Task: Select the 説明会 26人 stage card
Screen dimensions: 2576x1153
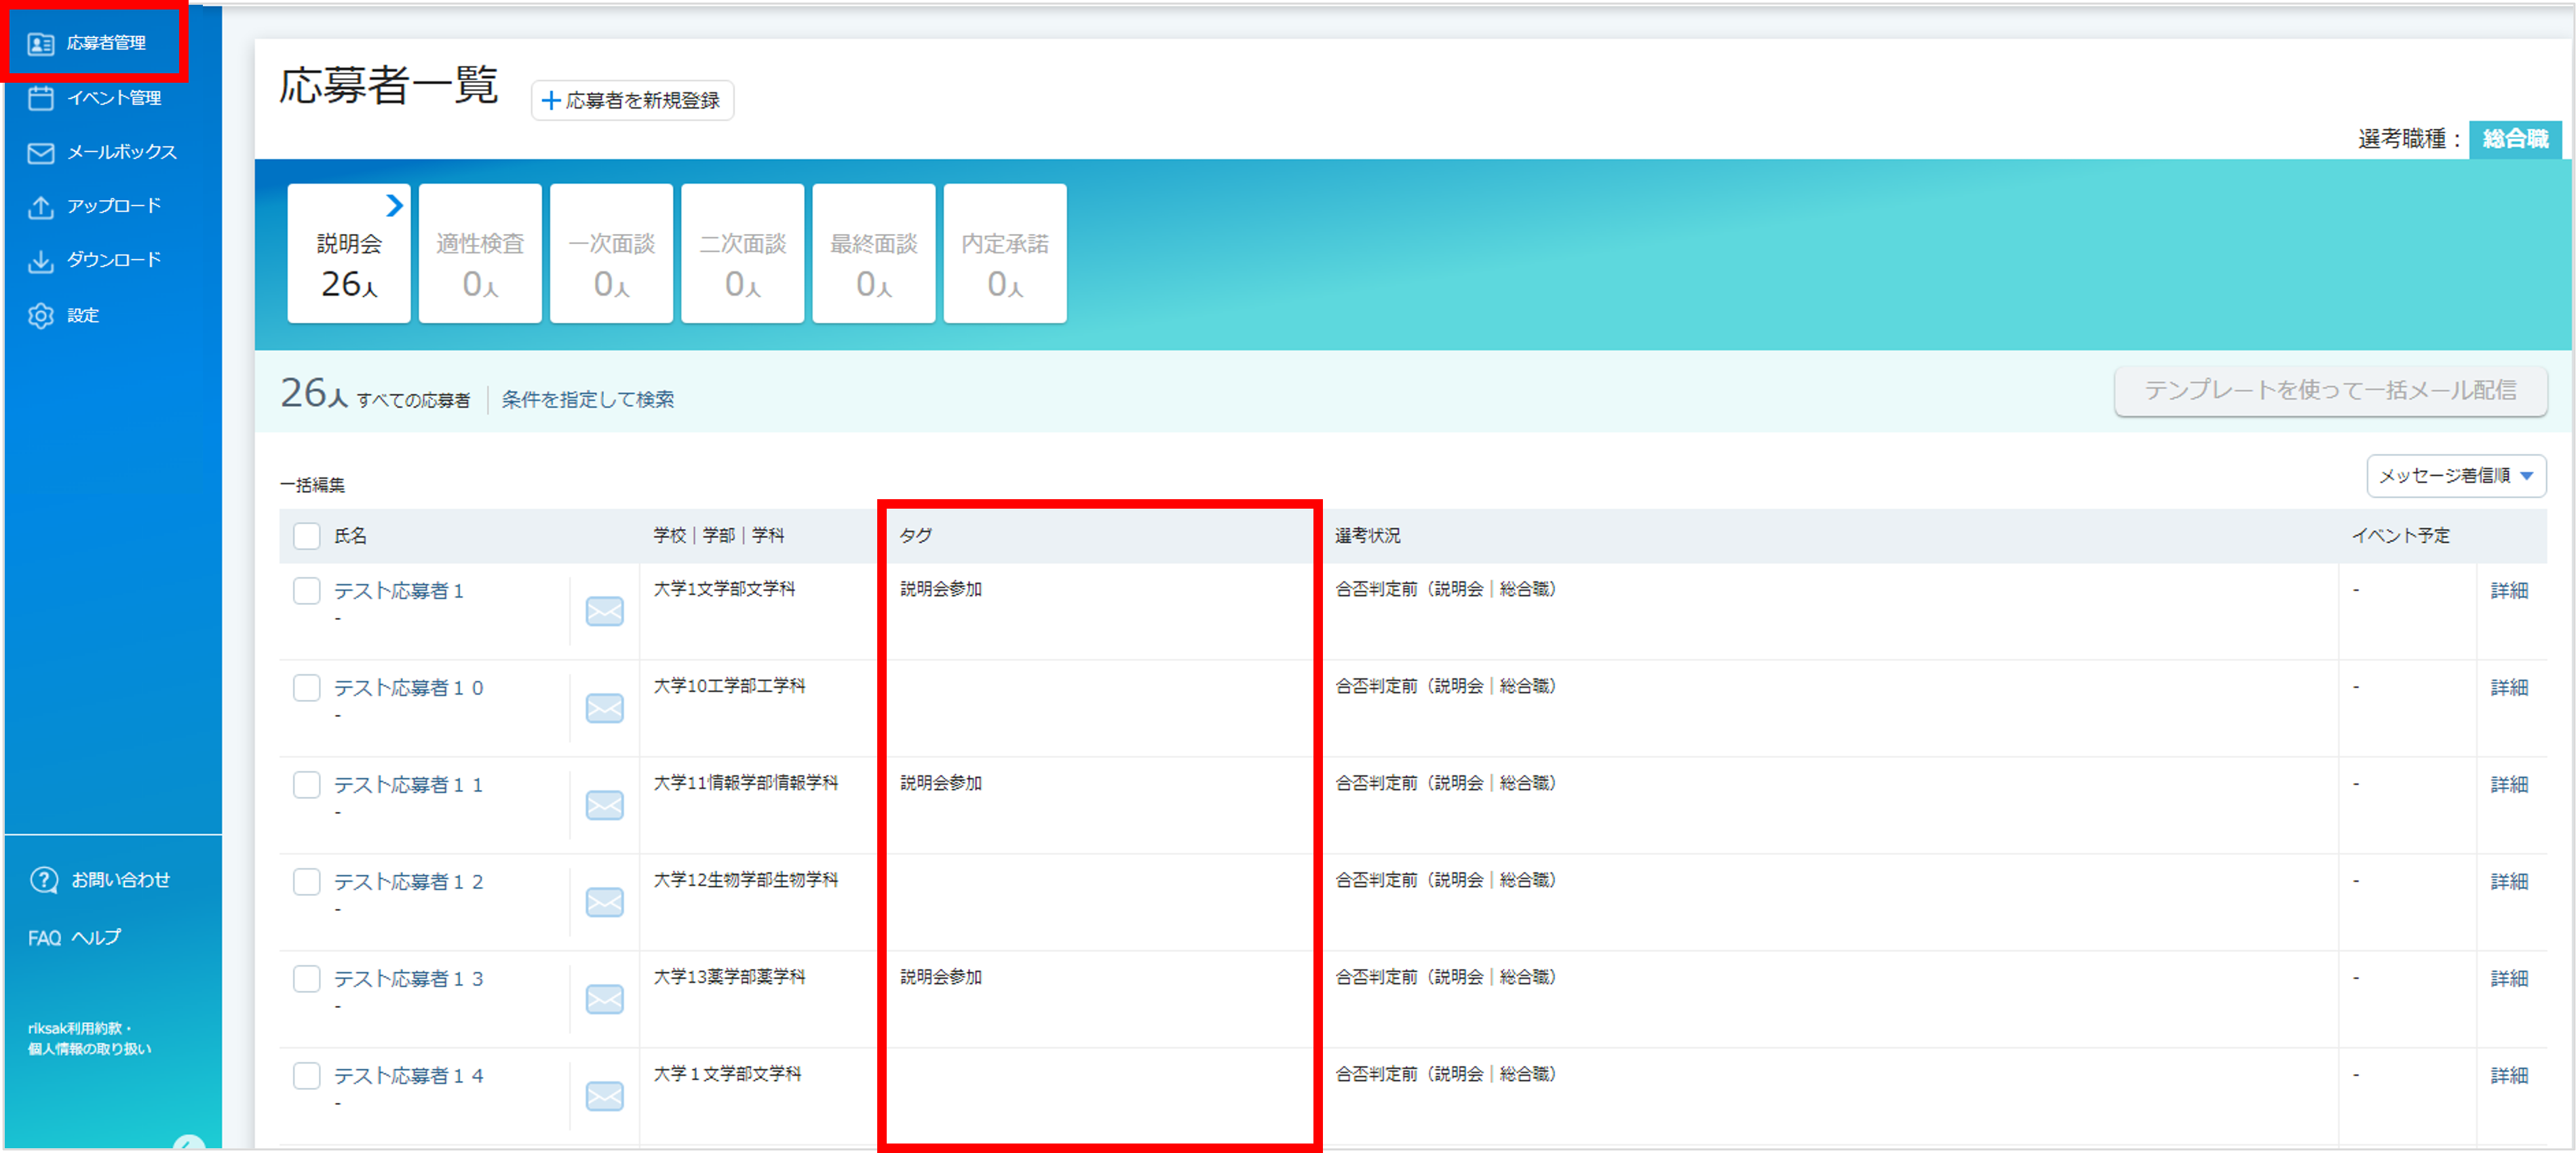Action: coord(349,253)
